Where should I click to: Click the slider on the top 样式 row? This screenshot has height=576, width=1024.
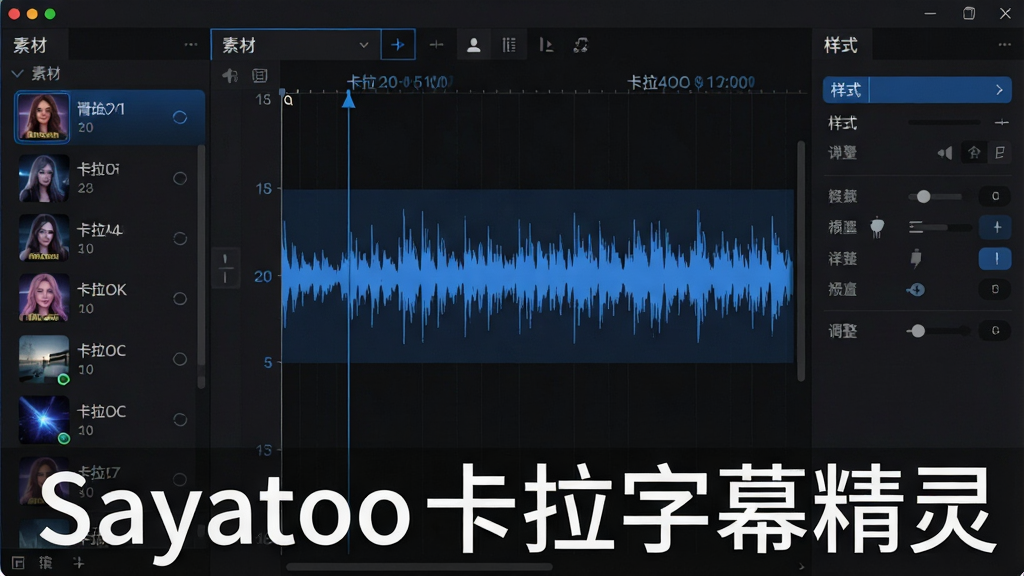tap(944, 122)
